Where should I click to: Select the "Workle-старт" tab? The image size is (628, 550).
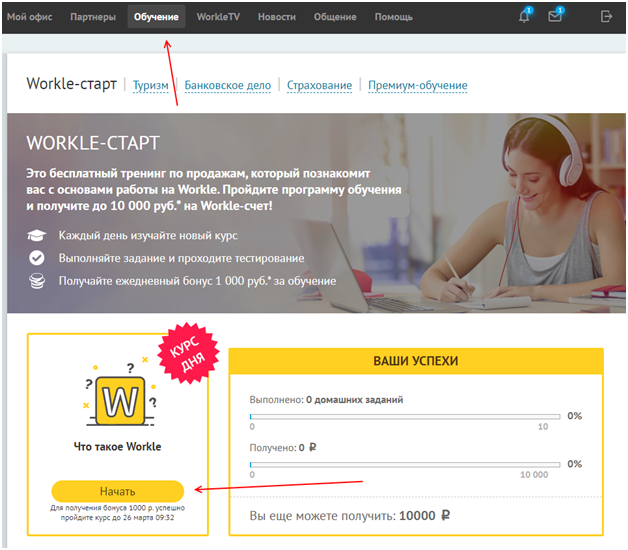click(x=71, y=84)
